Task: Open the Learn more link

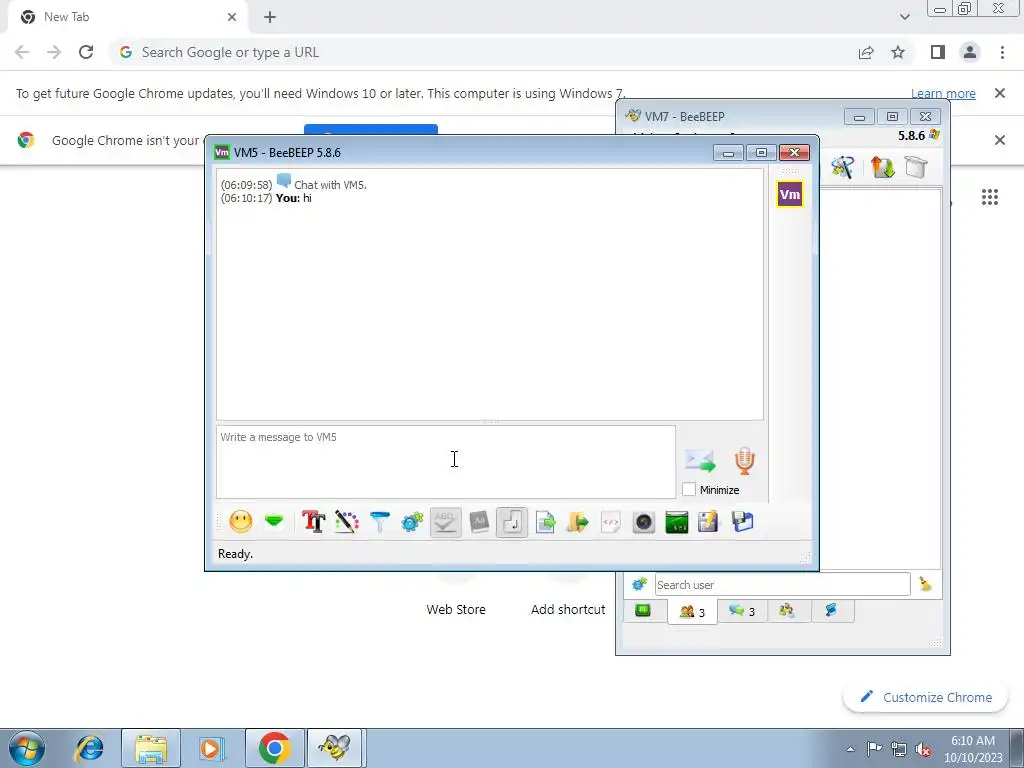Action: click(x=943, y=93)
